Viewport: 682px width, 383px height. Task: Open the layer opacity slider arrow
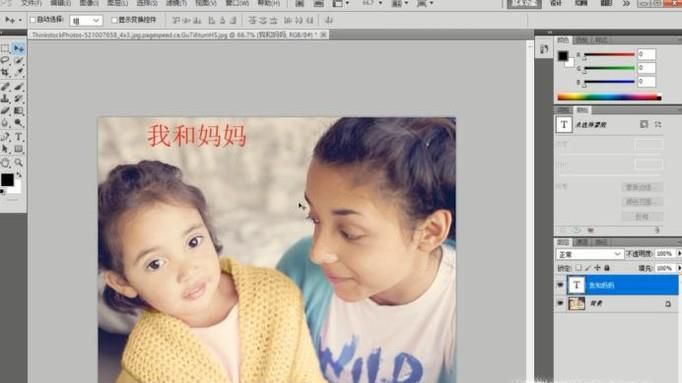pos(679,253)
